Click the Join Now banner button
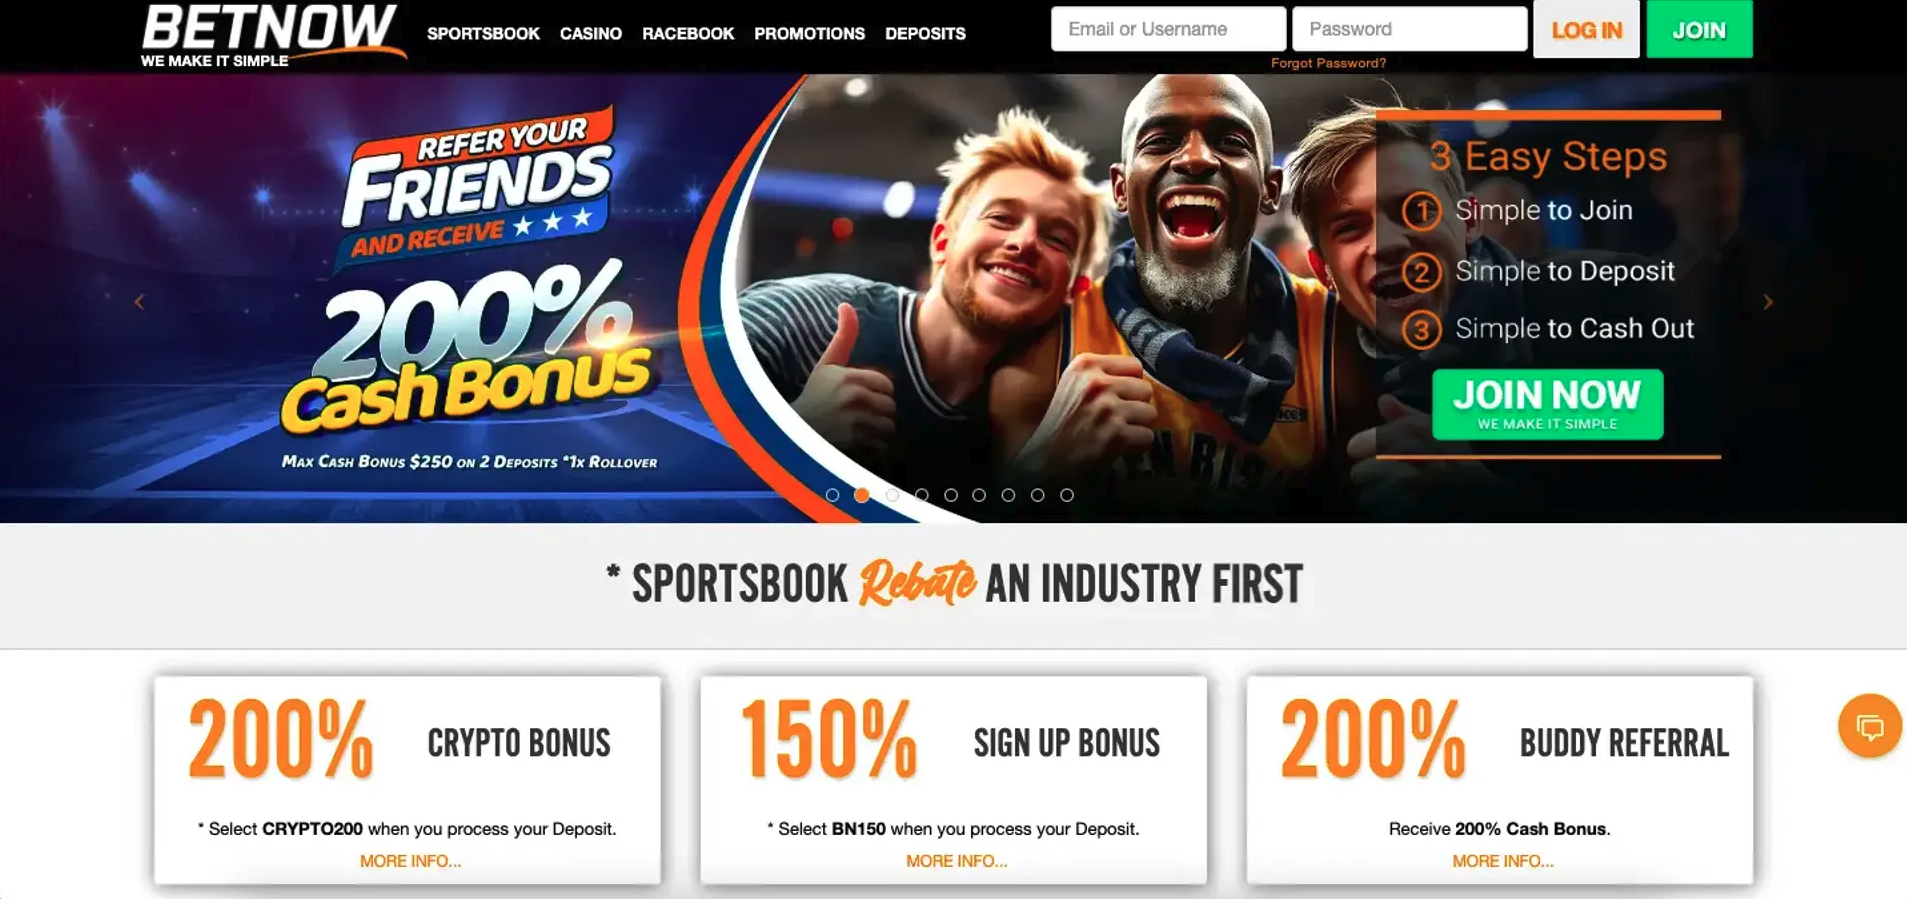Image resolution: width=1907 pixels, height=899 pixels. point(1547,404)
